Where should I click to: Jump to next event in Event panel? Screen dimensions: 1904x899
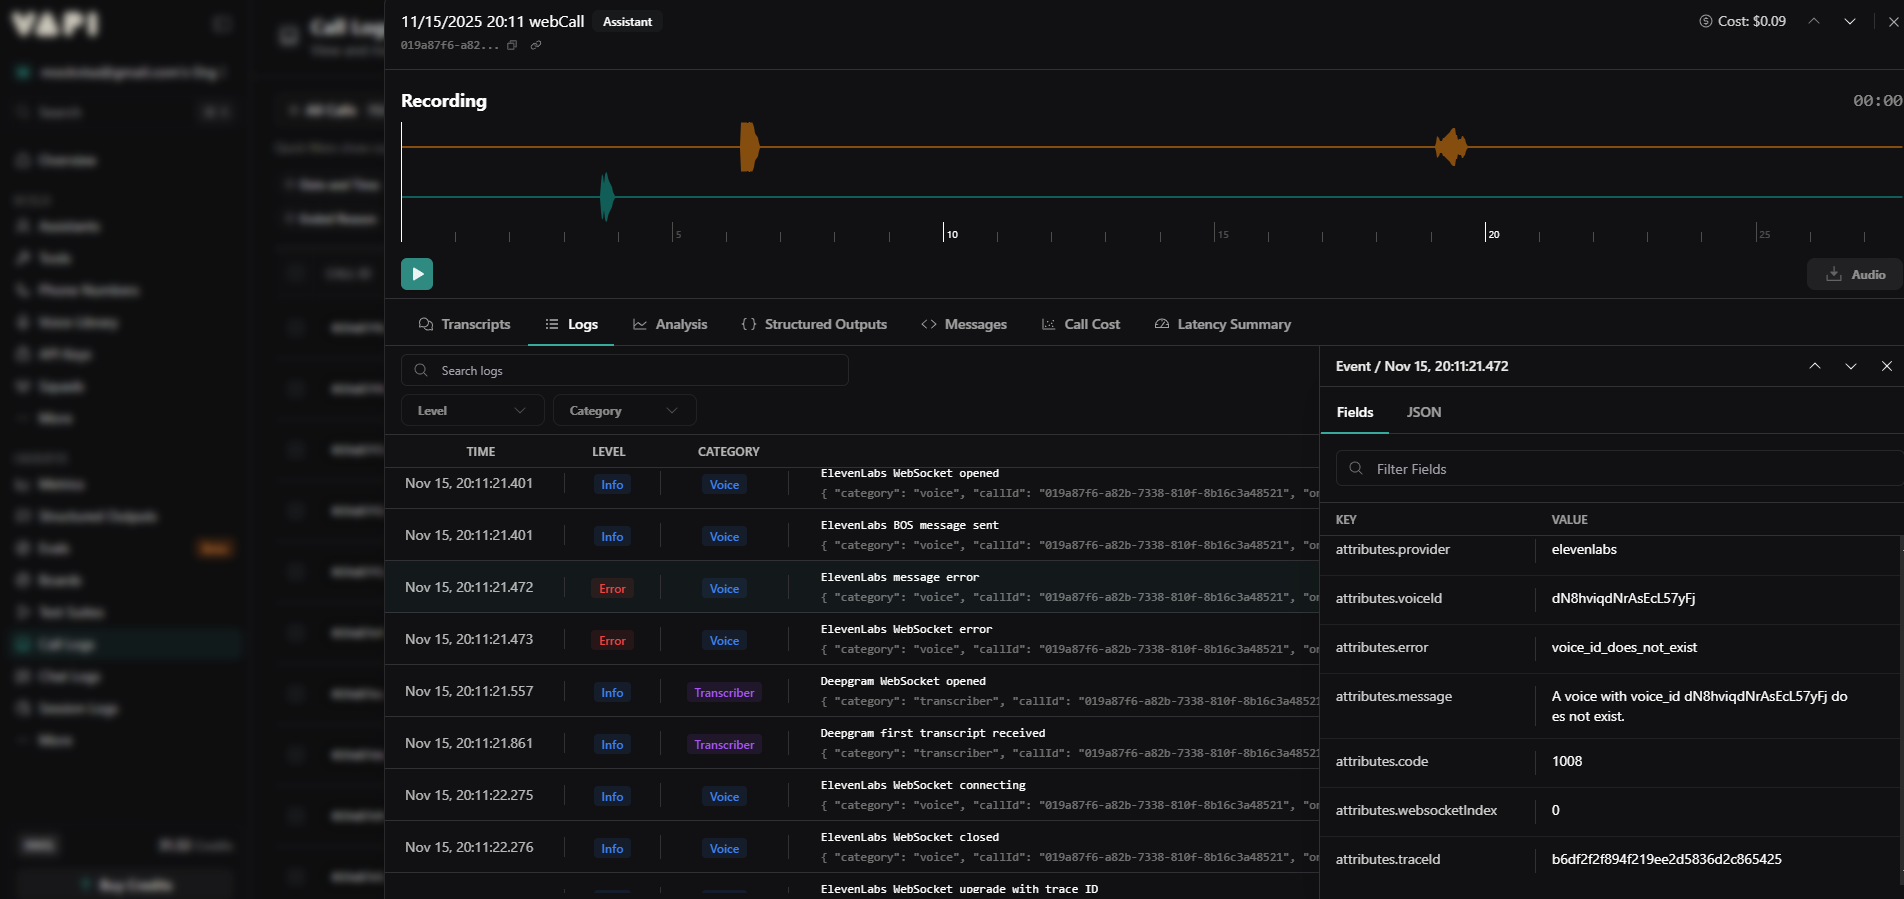(1851, 366)
